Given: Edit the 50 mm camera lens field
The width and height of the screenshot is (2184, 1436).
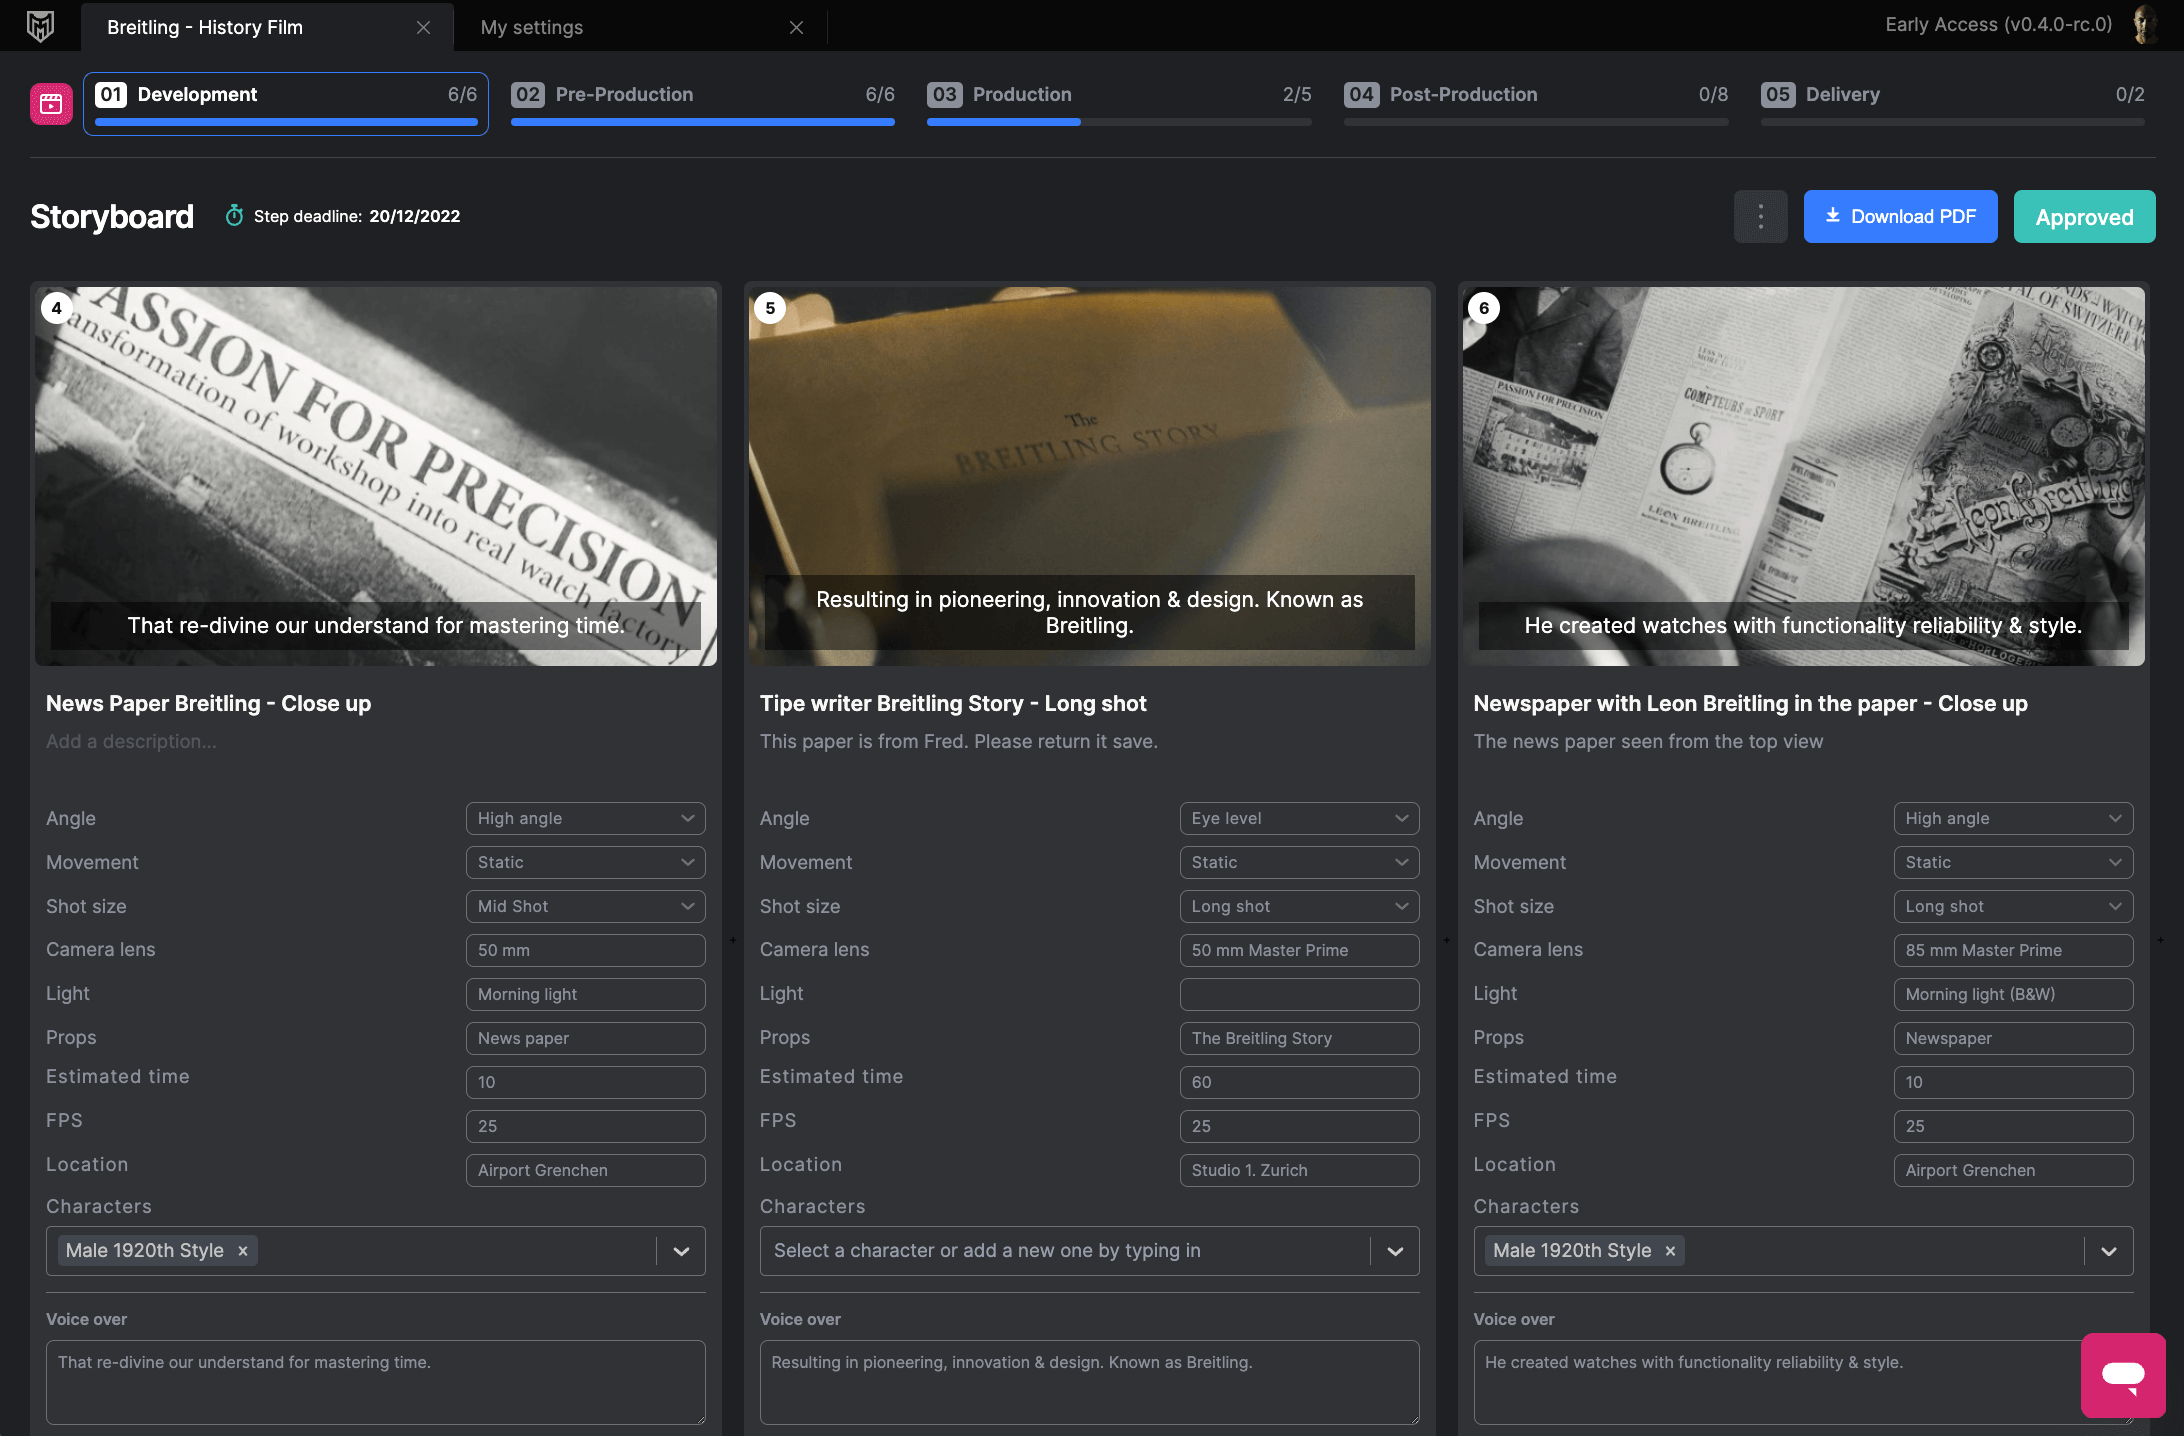Looking at the screenshot, I should [x=585, y=950].
